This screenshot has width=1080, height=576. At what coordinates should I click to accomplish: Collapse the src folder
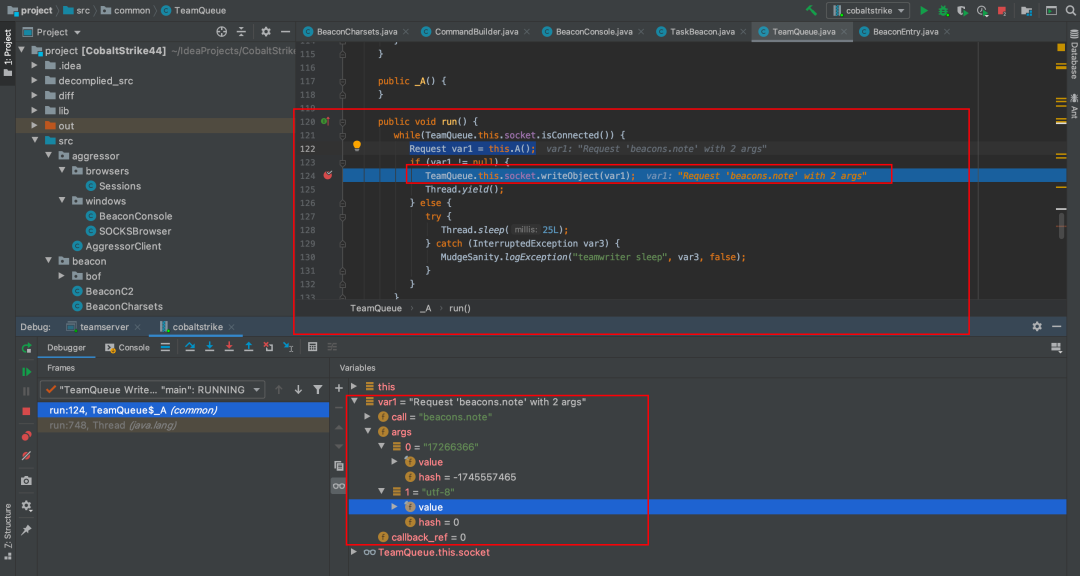[x=34, y=141]
